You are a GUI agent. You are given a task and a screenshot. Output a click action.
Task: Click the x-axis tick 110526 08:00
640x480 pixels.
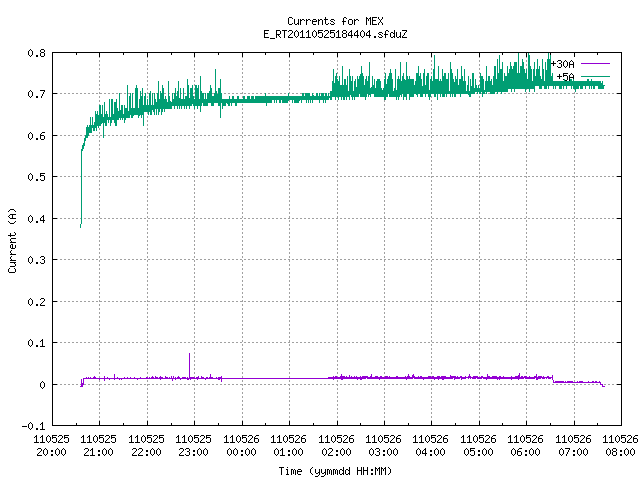point(620,446)
